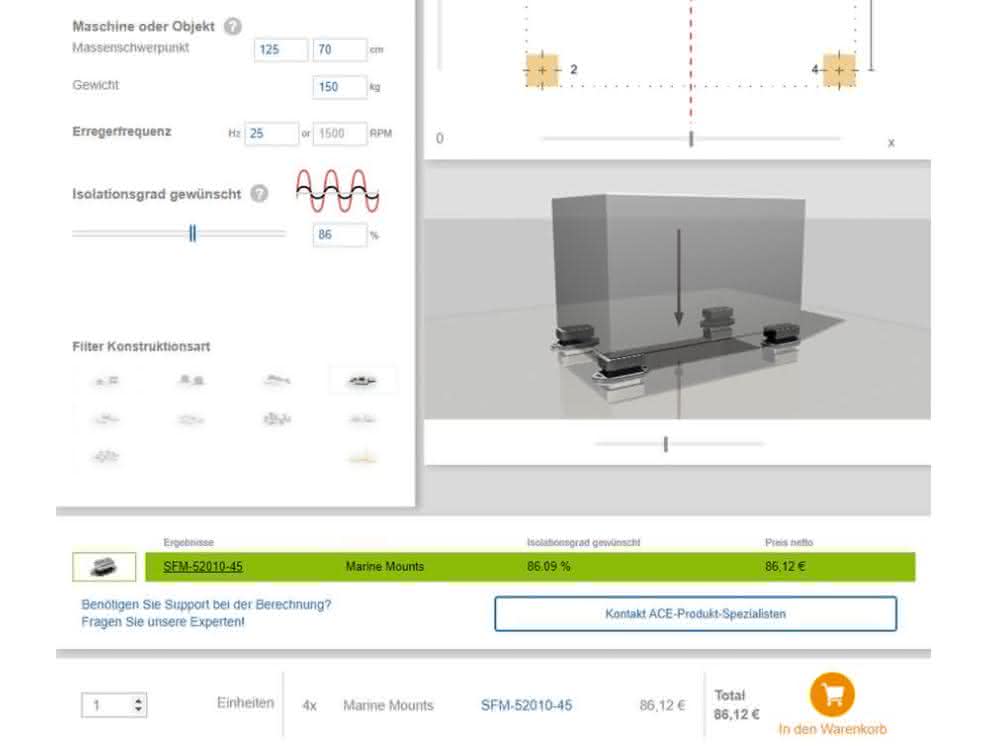
Task: Click Kontakt ACE-Produkt-Spezialisten button
Action: [695, 614]
